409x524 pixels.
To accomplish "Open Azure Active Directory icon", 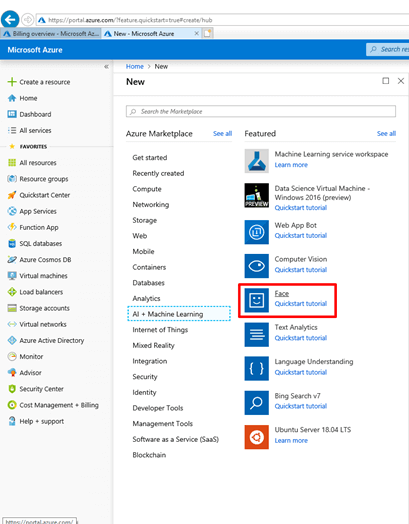I will (x=12, y=340).
